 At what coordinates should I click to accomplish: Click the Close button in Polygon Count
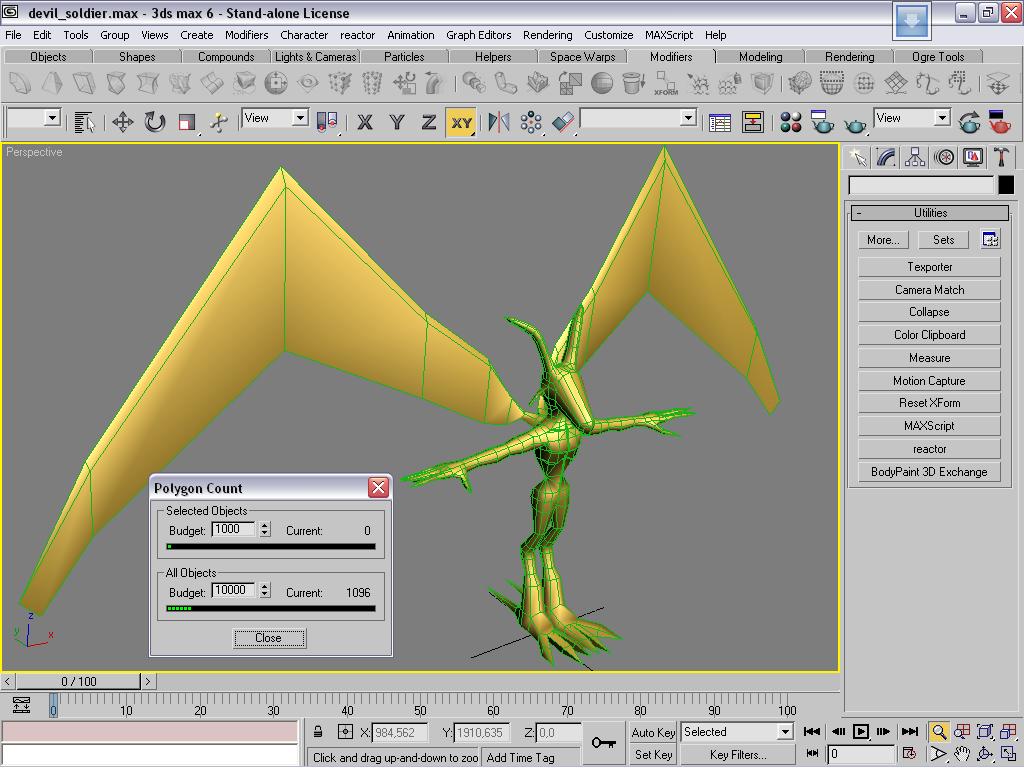pyautogui.click(x=268, y=638)
